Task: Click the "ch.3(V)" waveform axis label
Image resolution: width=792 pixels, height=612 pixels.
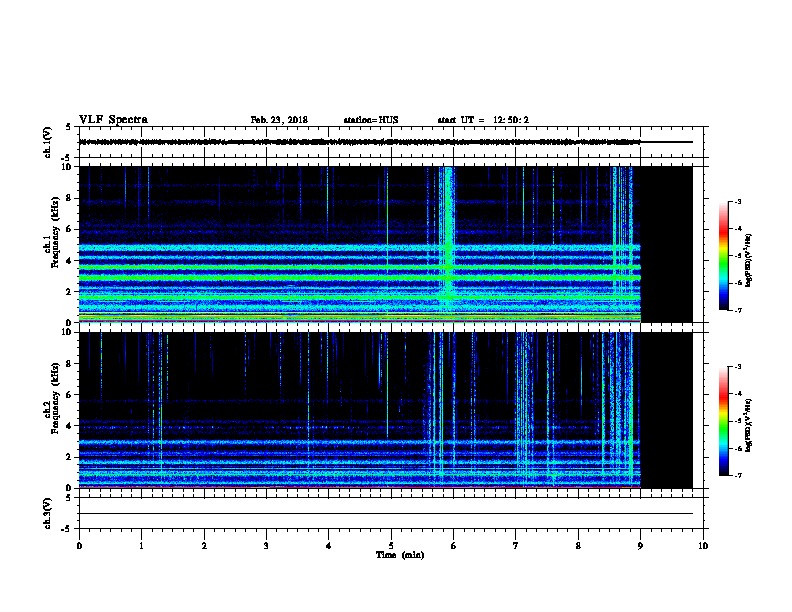Action: point(48,513)
